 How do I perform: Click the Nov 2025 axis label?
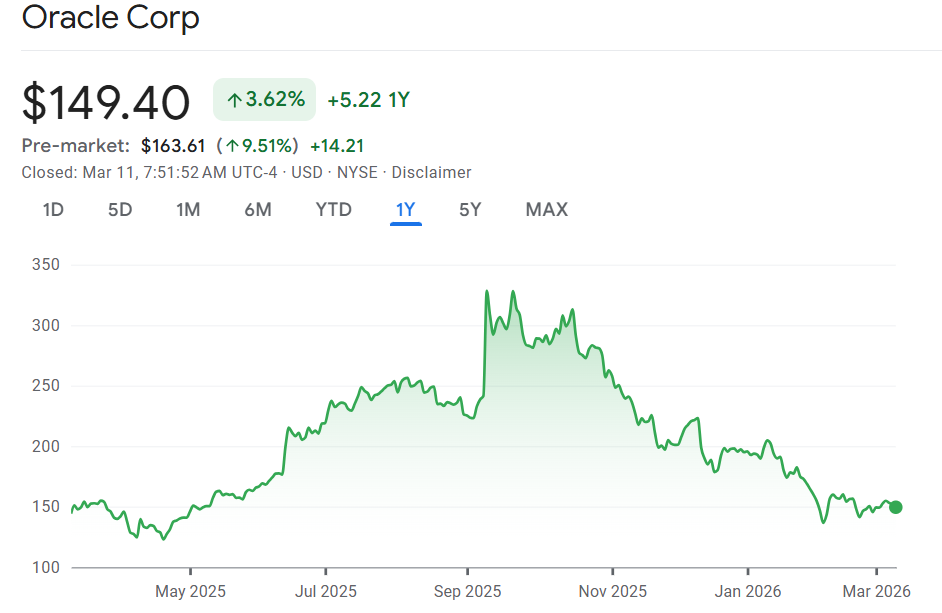(612, 591)
